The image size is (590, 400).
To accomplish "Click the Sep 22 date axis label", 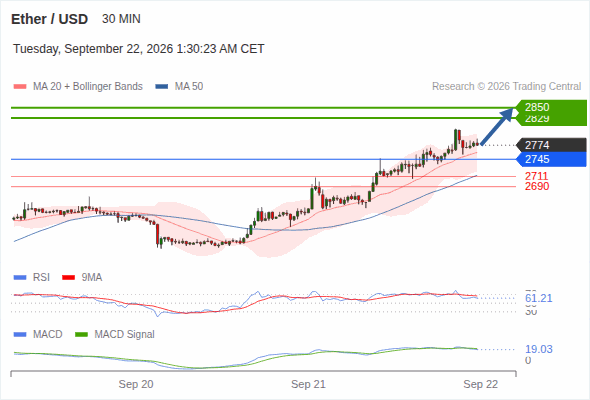I will [481, 384].
